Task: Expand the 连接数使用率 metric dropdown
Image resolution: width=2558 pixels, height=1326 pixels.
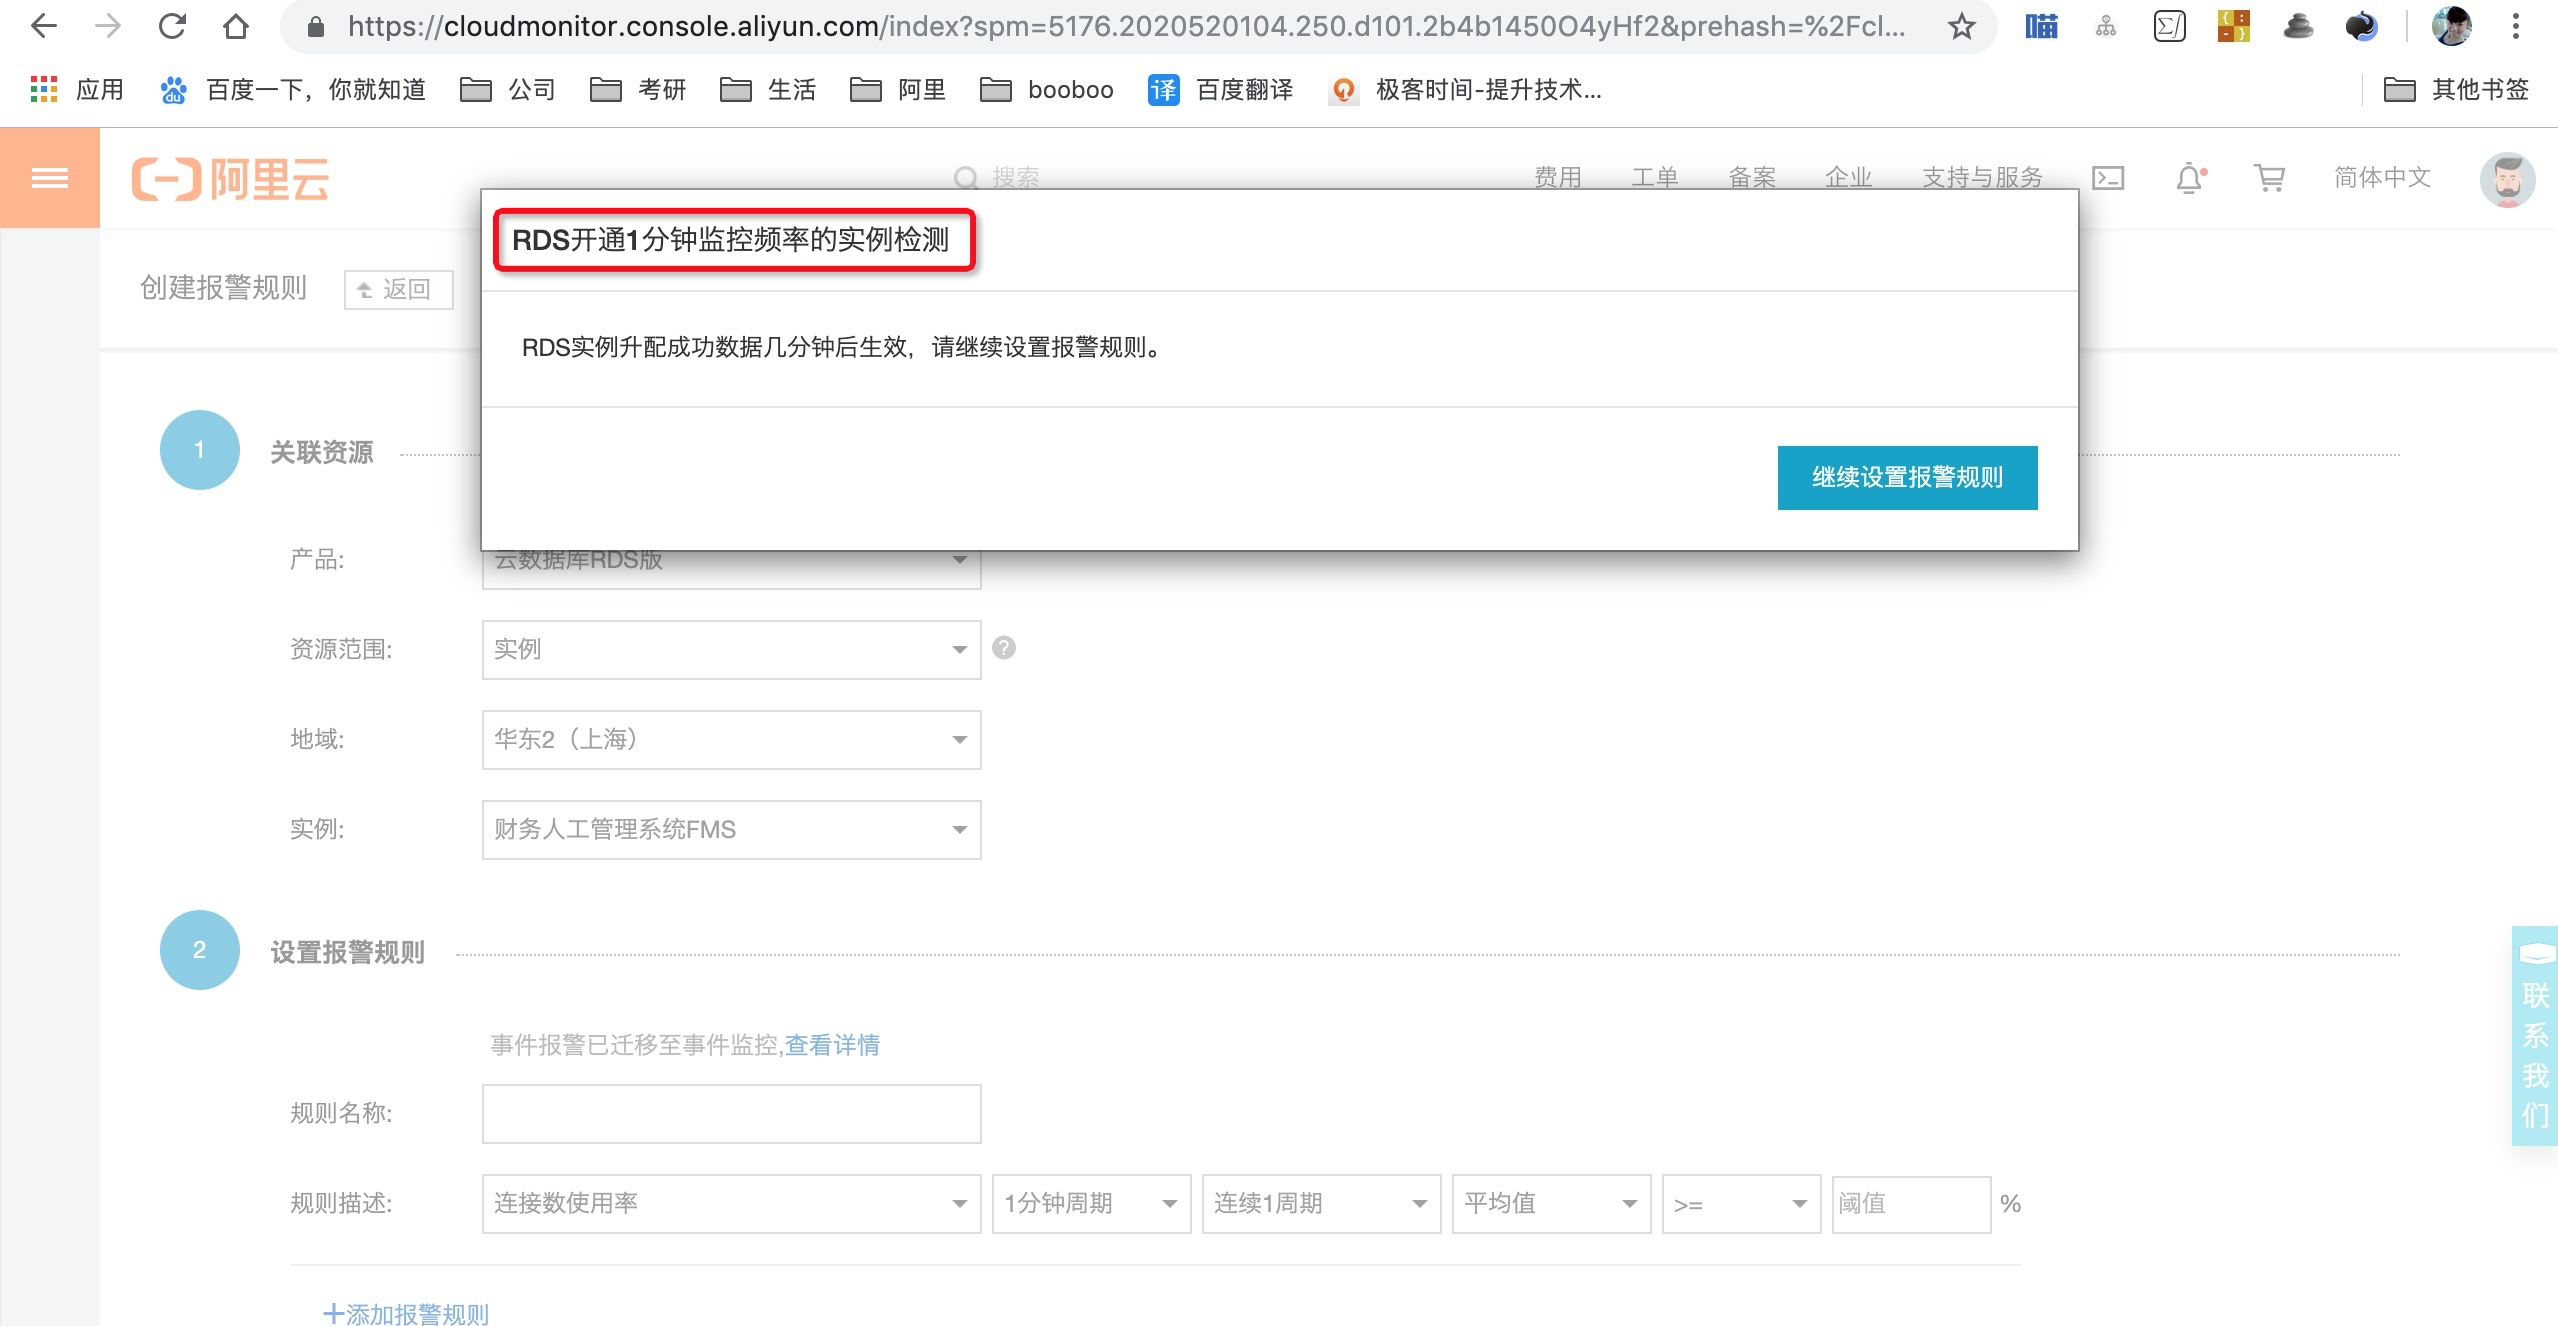Action: pos(731,1204)
